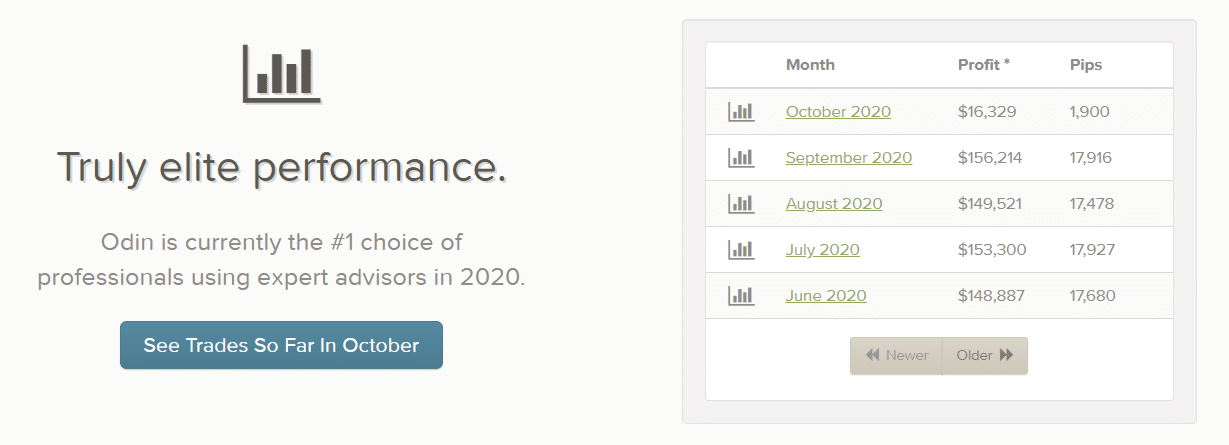Image resolution: width=1229 pixels, height=445 pixels.
Task: Open the July 2020 results link
Action: 822,250
